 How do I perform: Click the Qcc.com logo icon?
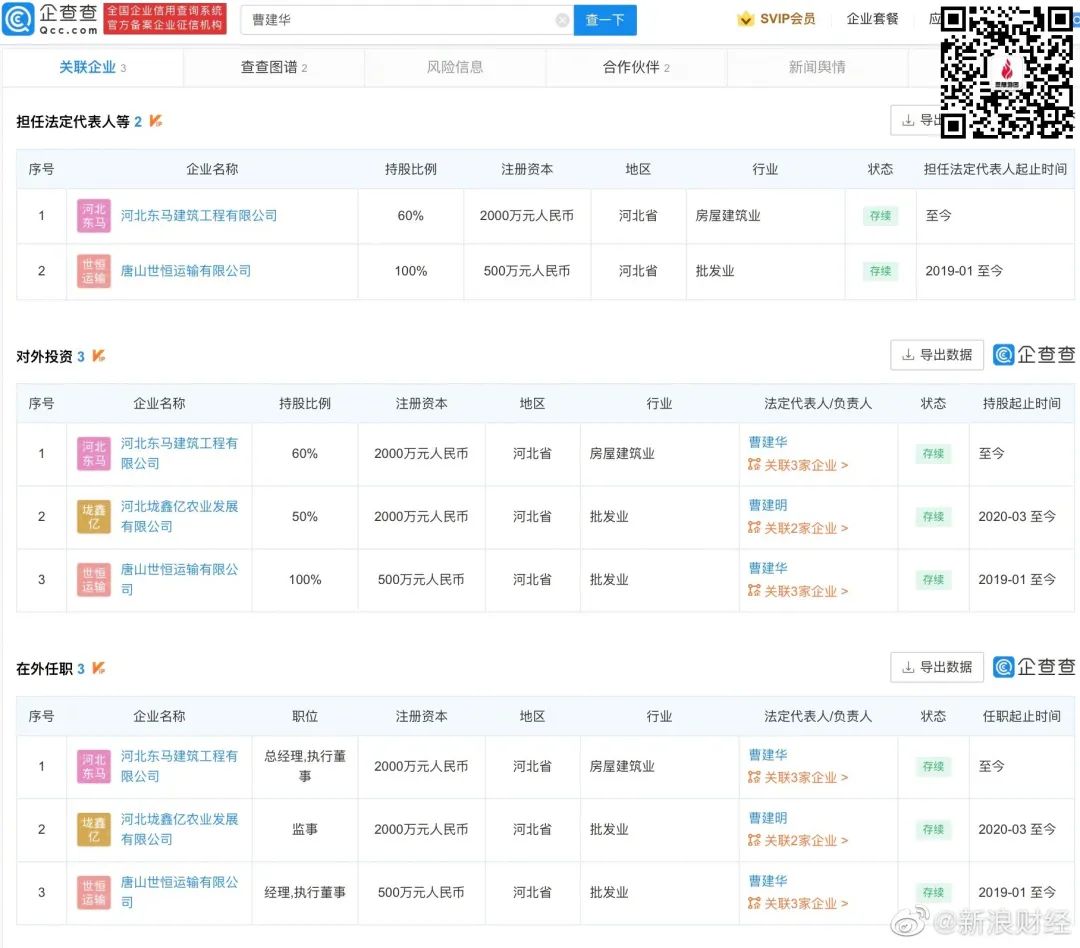tap(18, 19)
